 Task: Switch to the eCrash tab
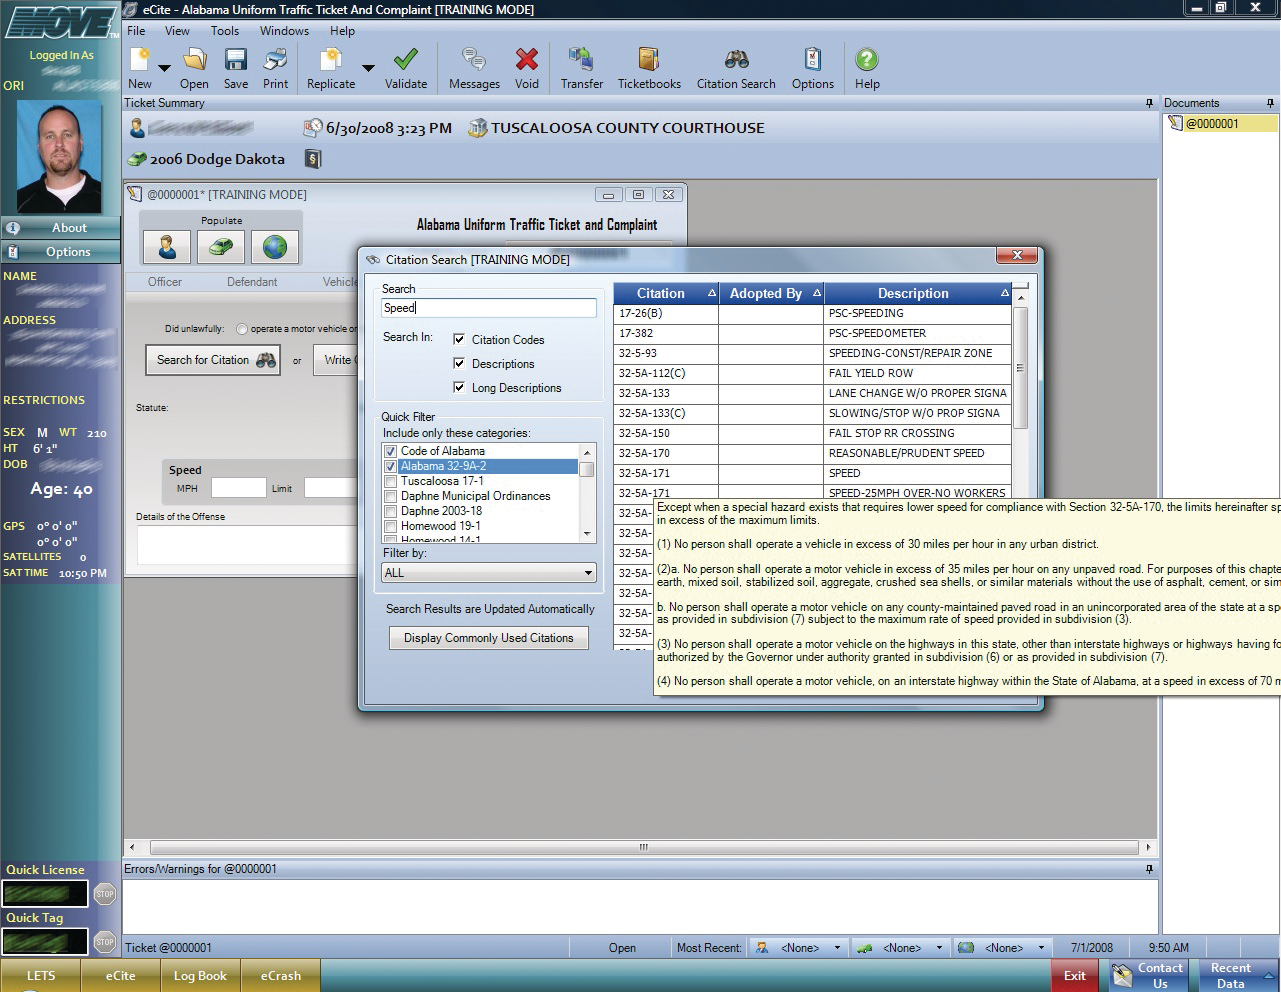coord(281,976)
